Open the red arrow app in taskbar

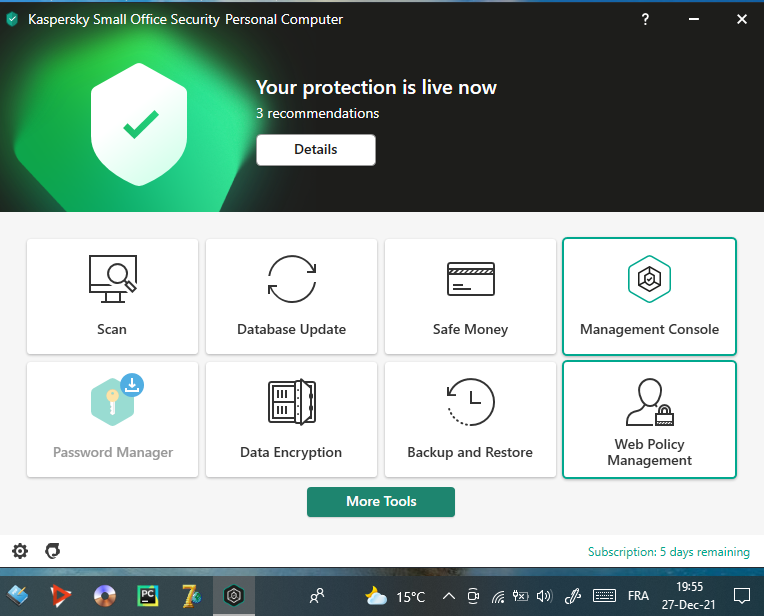pos(61,596)
